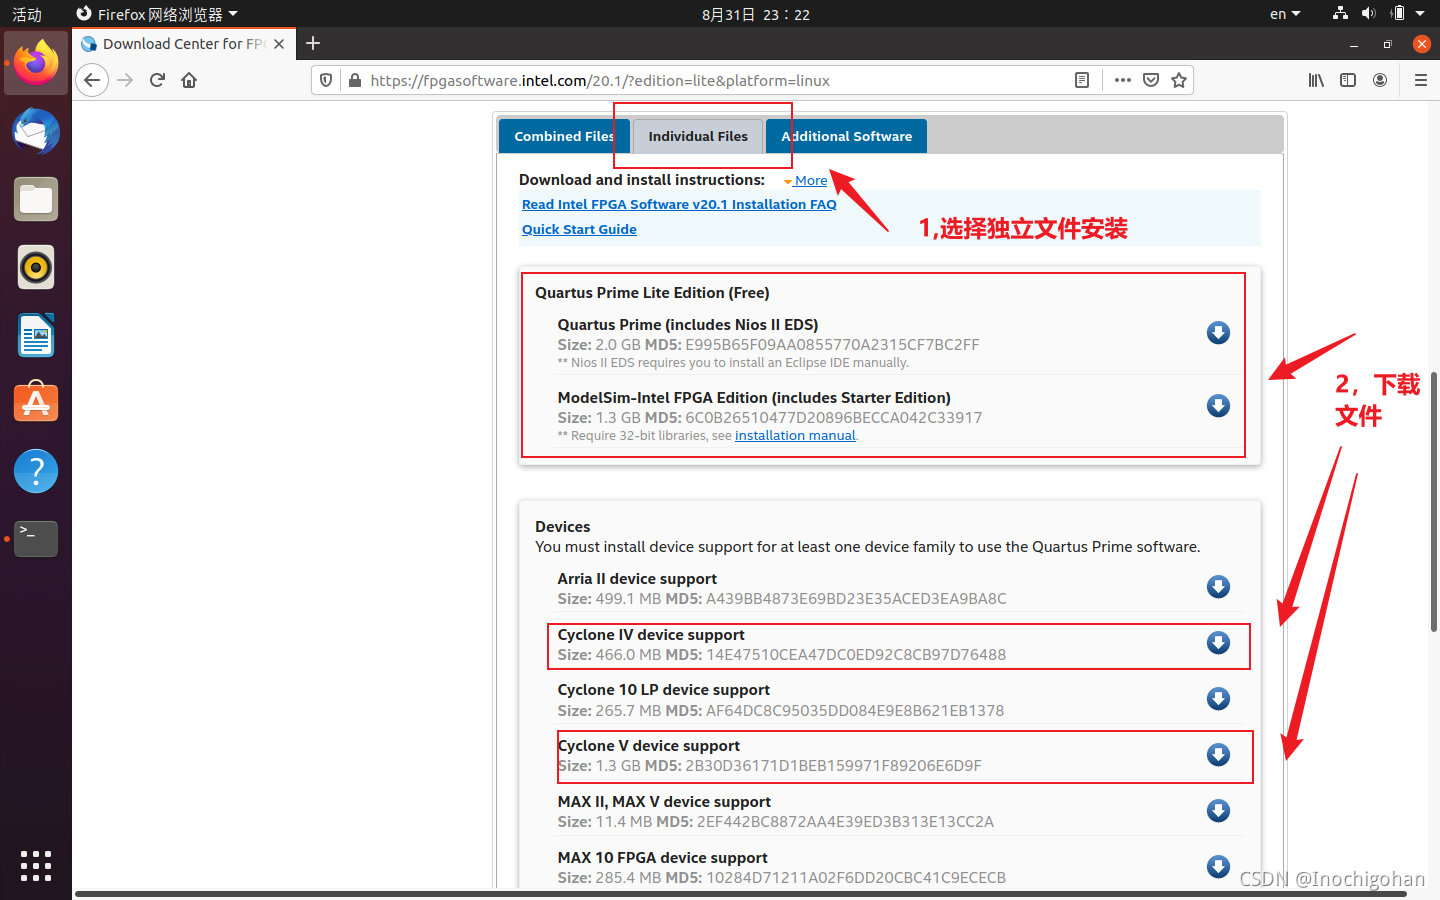
Task: Open Terminal from dock
Action: point(36,539)
